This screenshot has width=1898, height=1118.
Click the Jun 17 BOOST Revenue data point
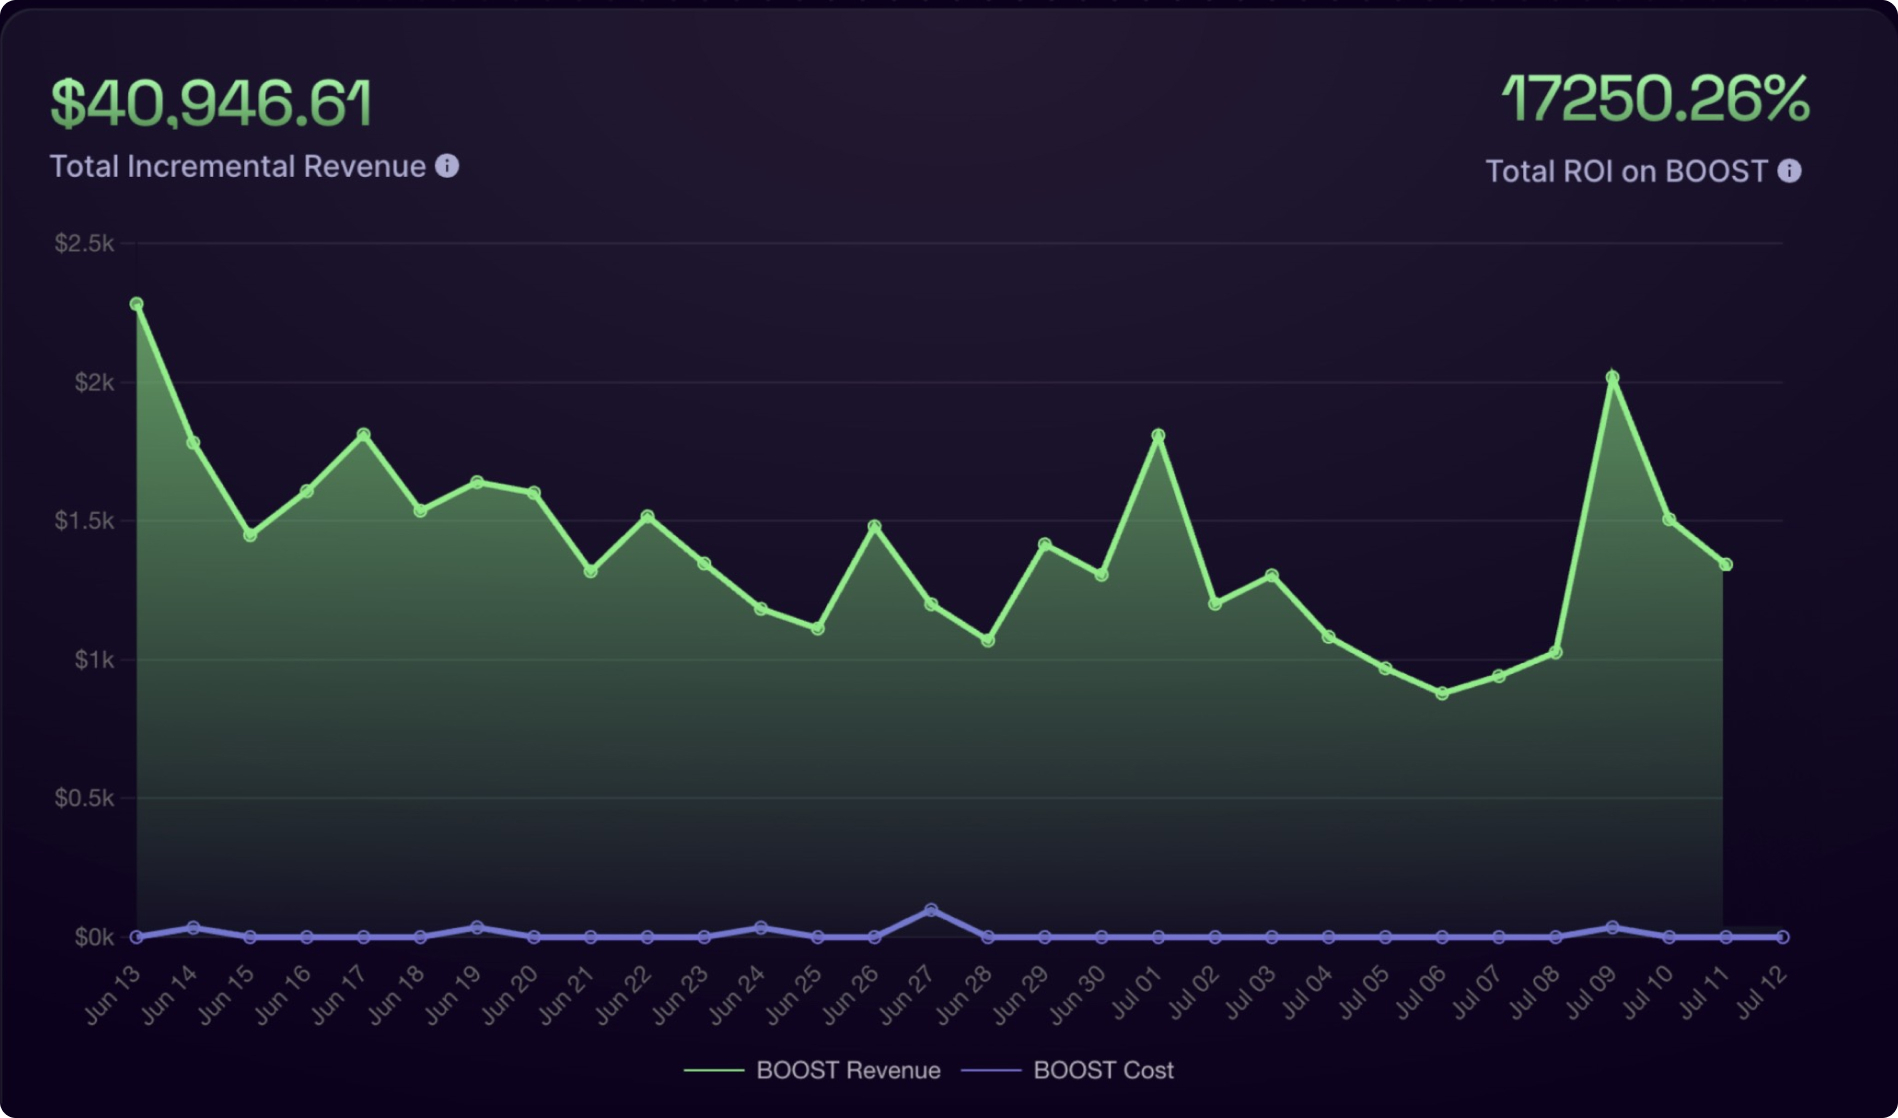point(364,435)
